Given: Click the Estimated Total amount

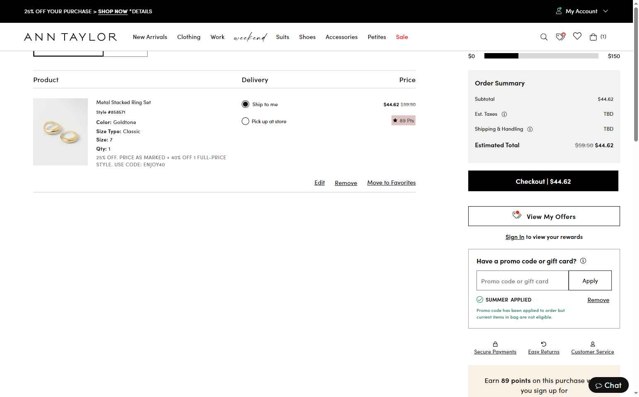Looking at the screenshot, I should [604, 145].
